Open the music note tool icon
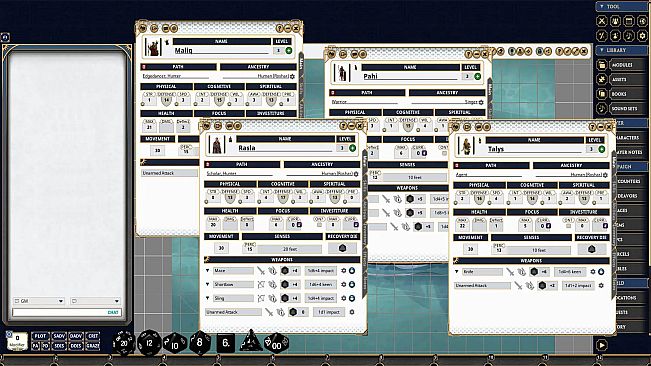651x366 pixels. [x=629, y=36]
